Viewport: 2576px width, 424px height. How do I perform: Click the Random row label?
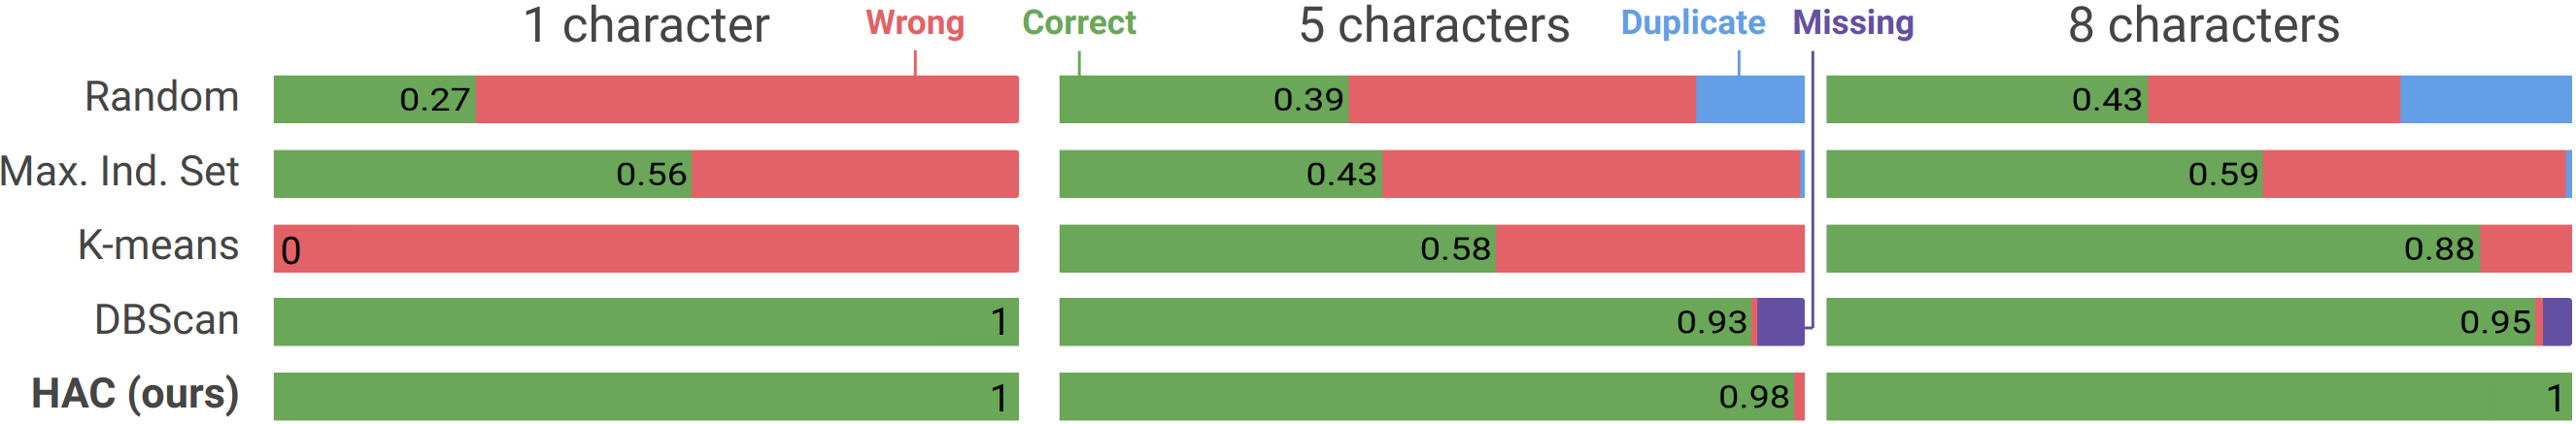[161, 97]
